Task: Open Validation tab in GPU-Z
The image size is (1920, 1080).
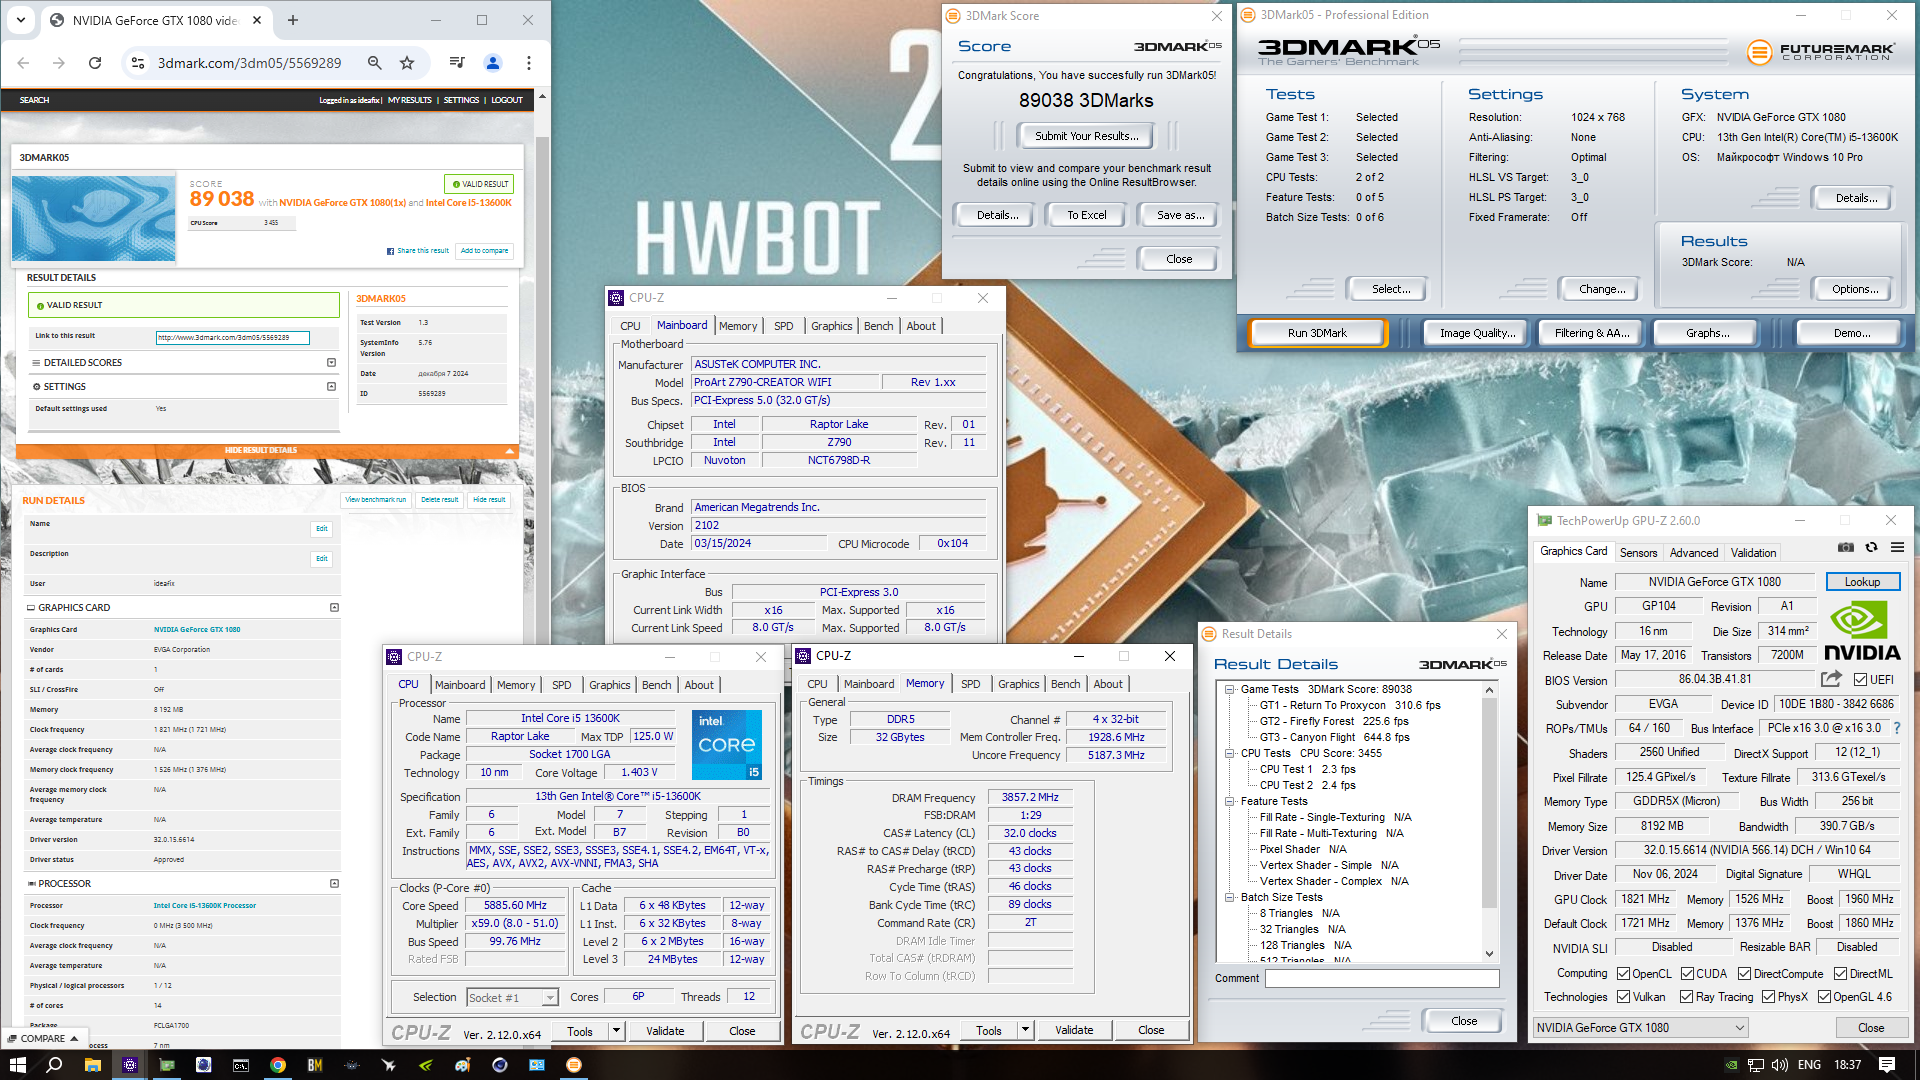Action: coord(1753,553)
